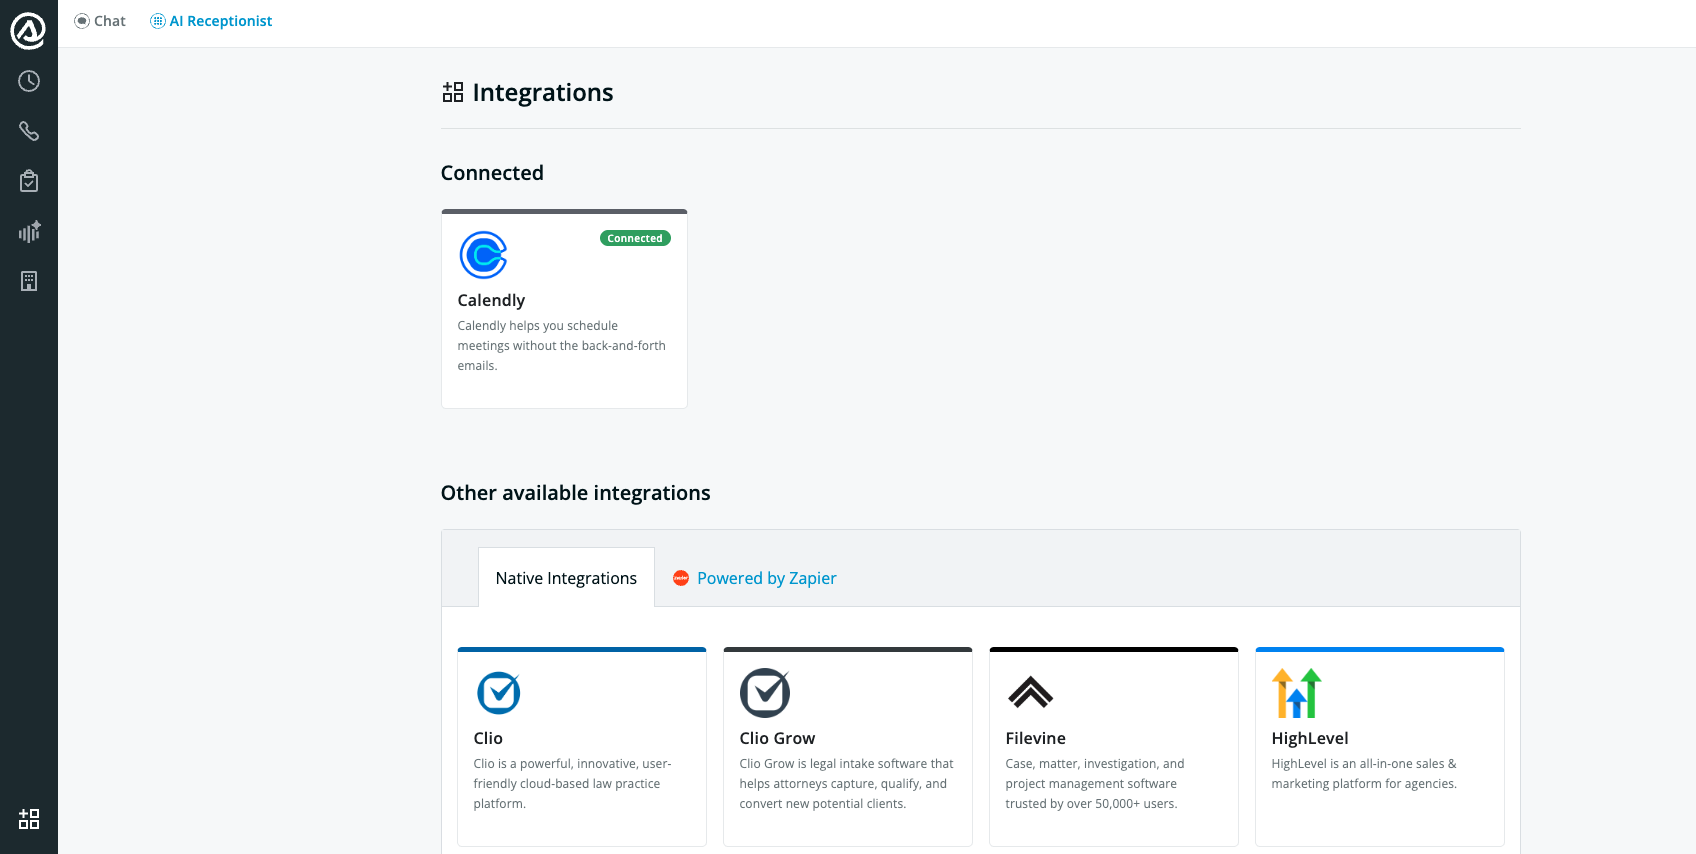Click the HighLevel description text
The height and width of the screenshot is (854, 1696).
[1364, 774]
